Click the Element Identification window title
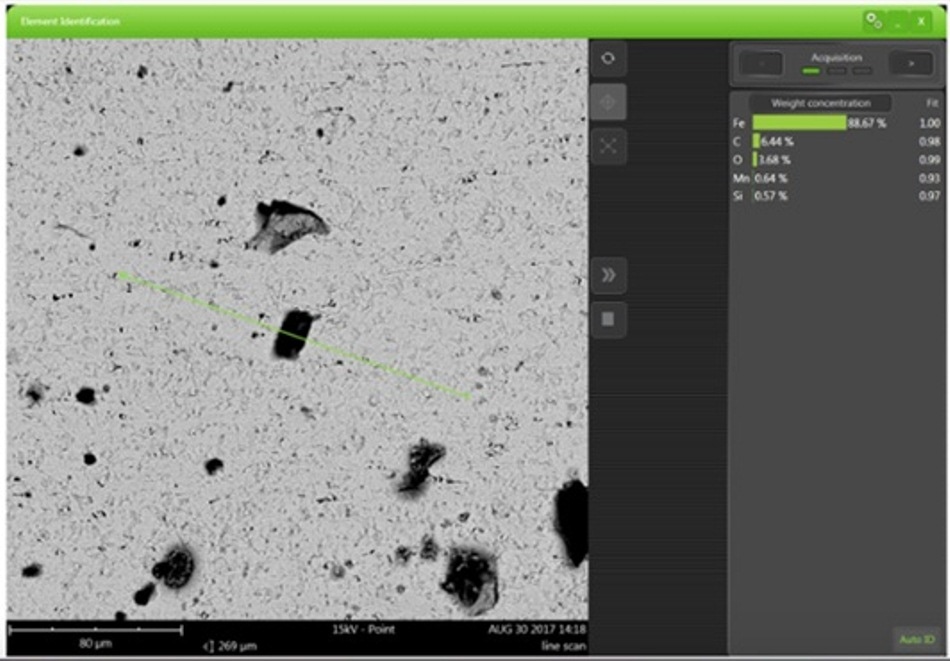Image resolution: width=950 pixels, height=661 pixels. point(70,21)
